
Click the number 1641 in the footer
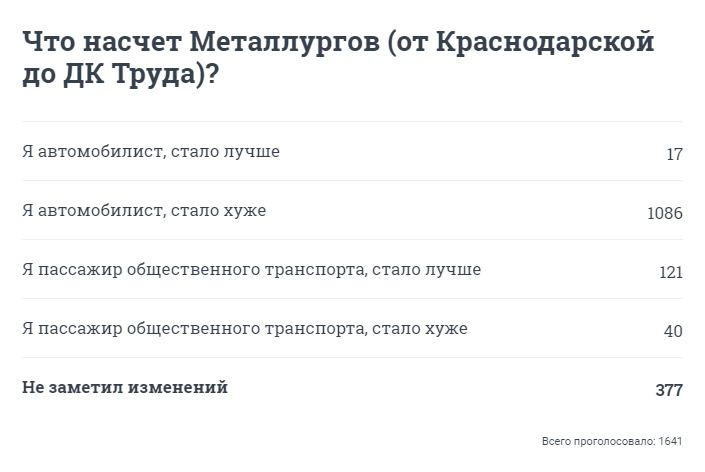[x=670, y=441]
